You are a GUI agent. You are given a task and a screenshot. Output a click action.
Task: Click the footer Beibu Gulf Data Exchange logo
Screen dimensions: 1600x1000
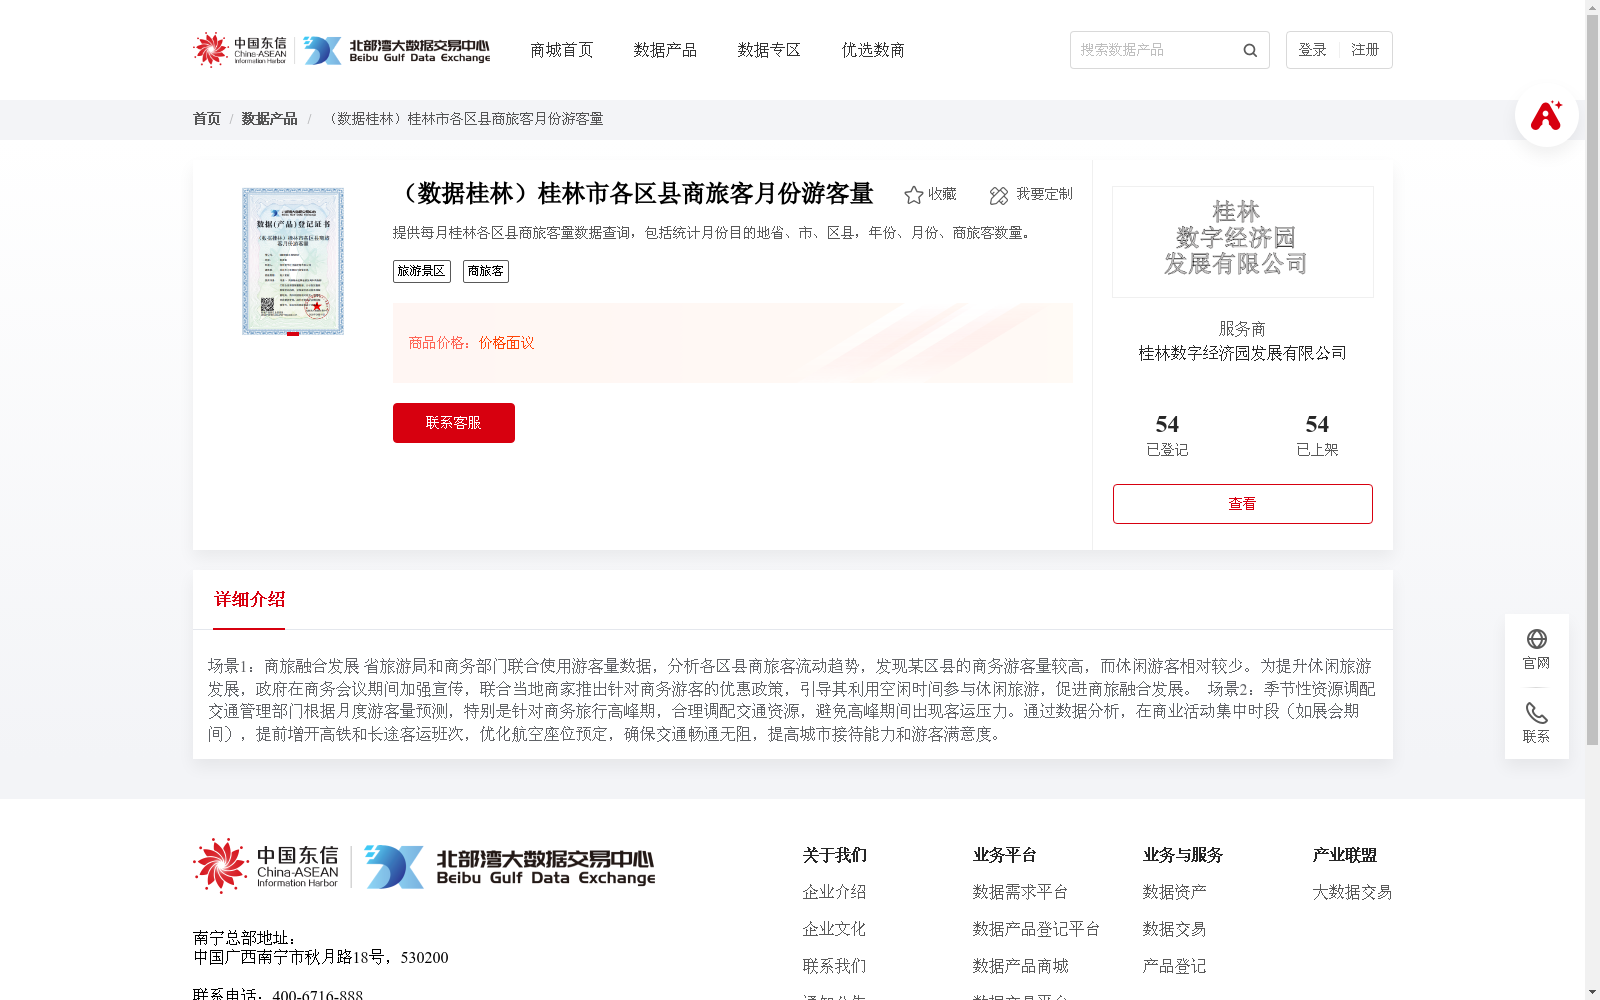click(x=510, y=866)
